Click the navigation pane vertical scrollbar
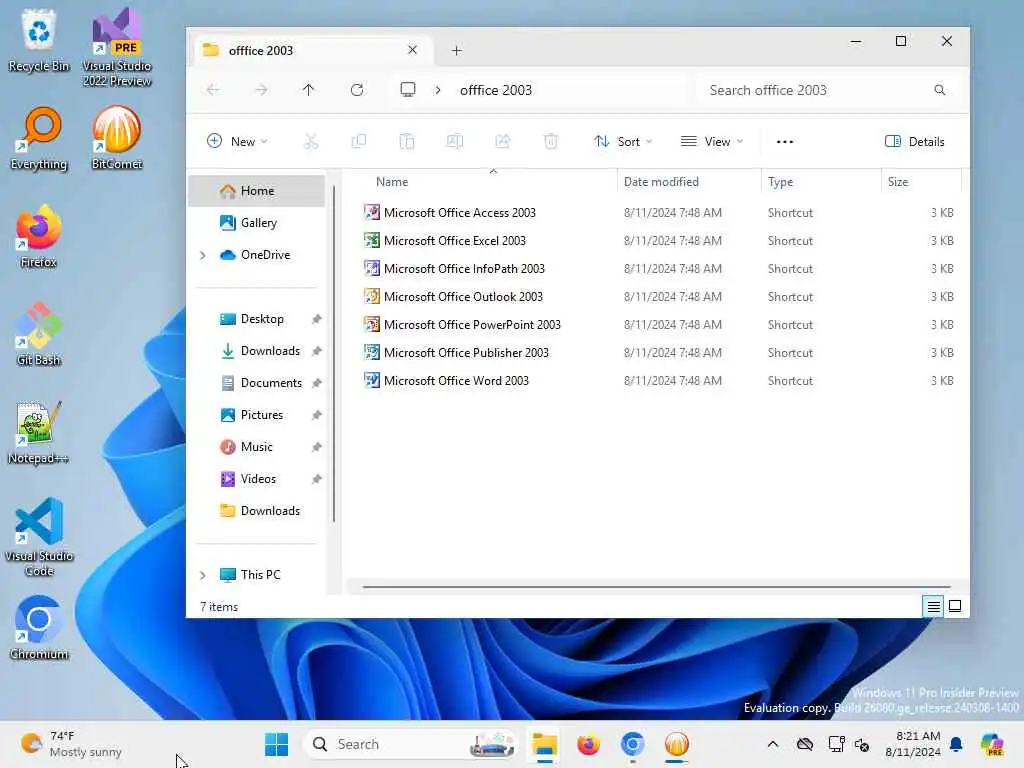Viewport: 1024px width, 768px height. 334,353
